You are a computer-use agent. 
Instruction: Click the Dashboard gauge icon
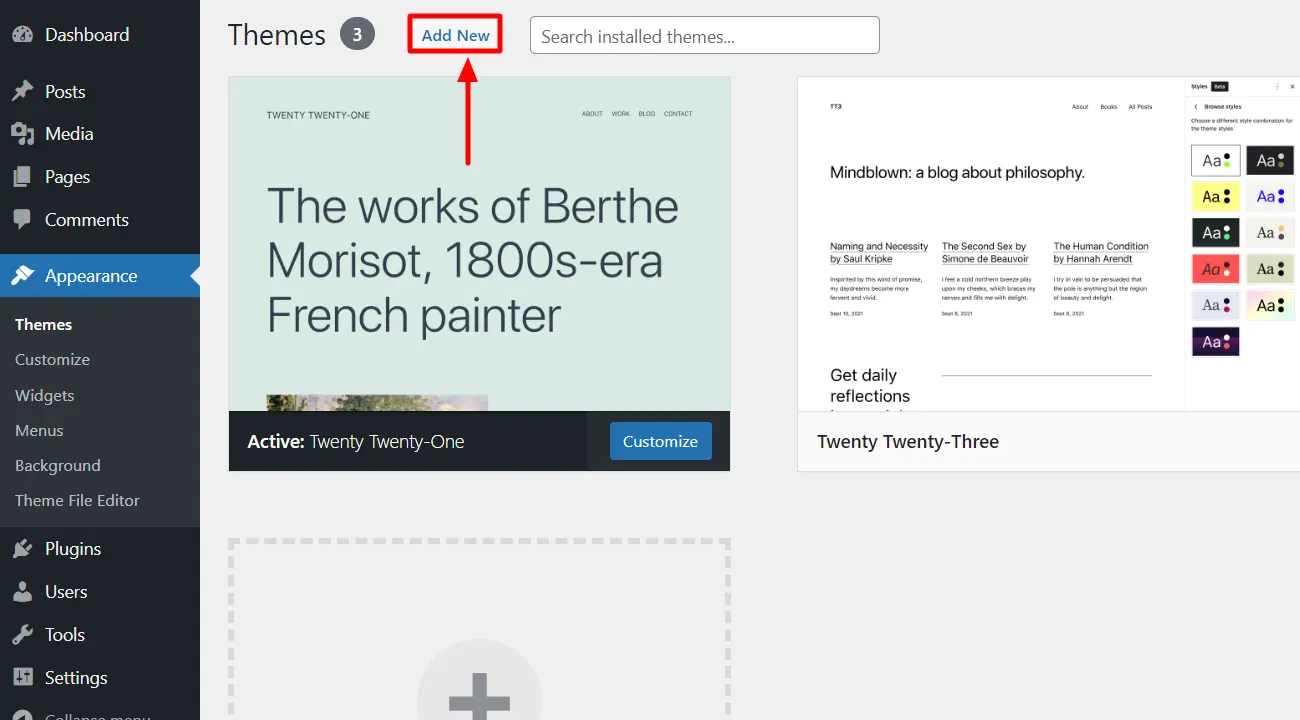23,35
